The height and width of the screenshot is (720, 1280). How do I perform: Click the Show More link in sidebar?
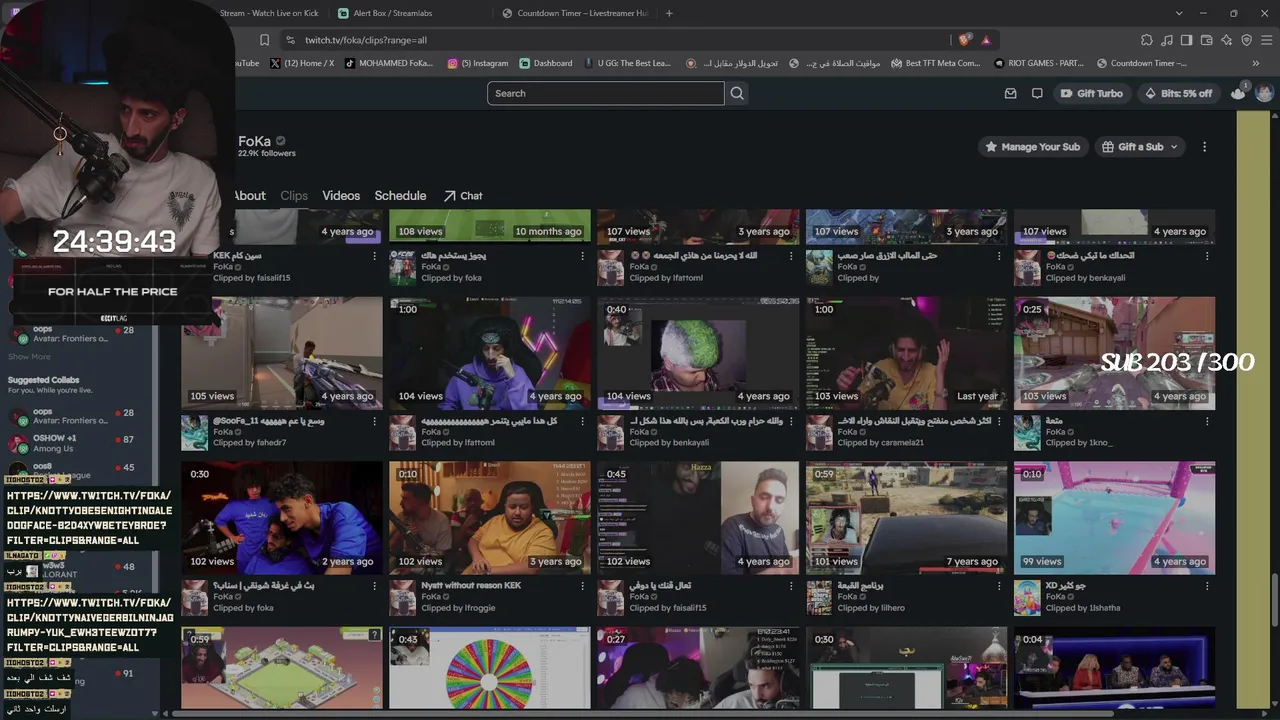click(29, 356)
